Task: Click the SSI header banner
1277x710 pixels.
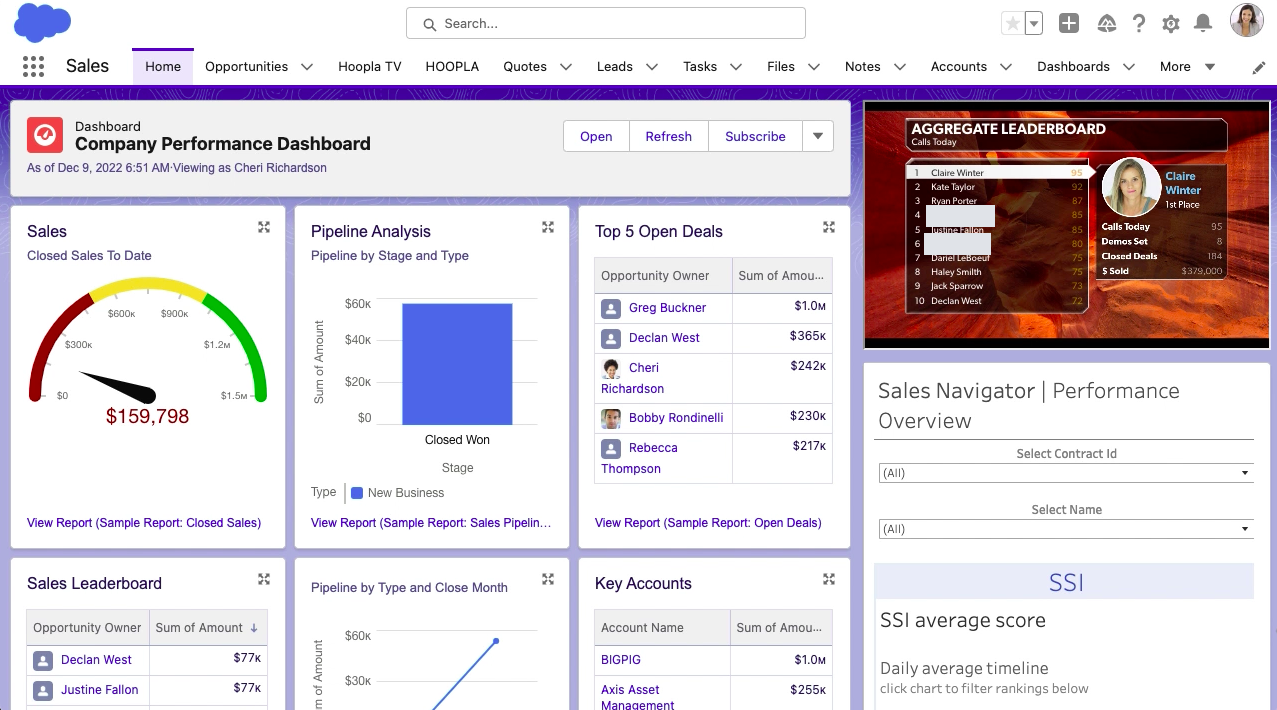Action: pyautogui.click(x=1066, y=582)
